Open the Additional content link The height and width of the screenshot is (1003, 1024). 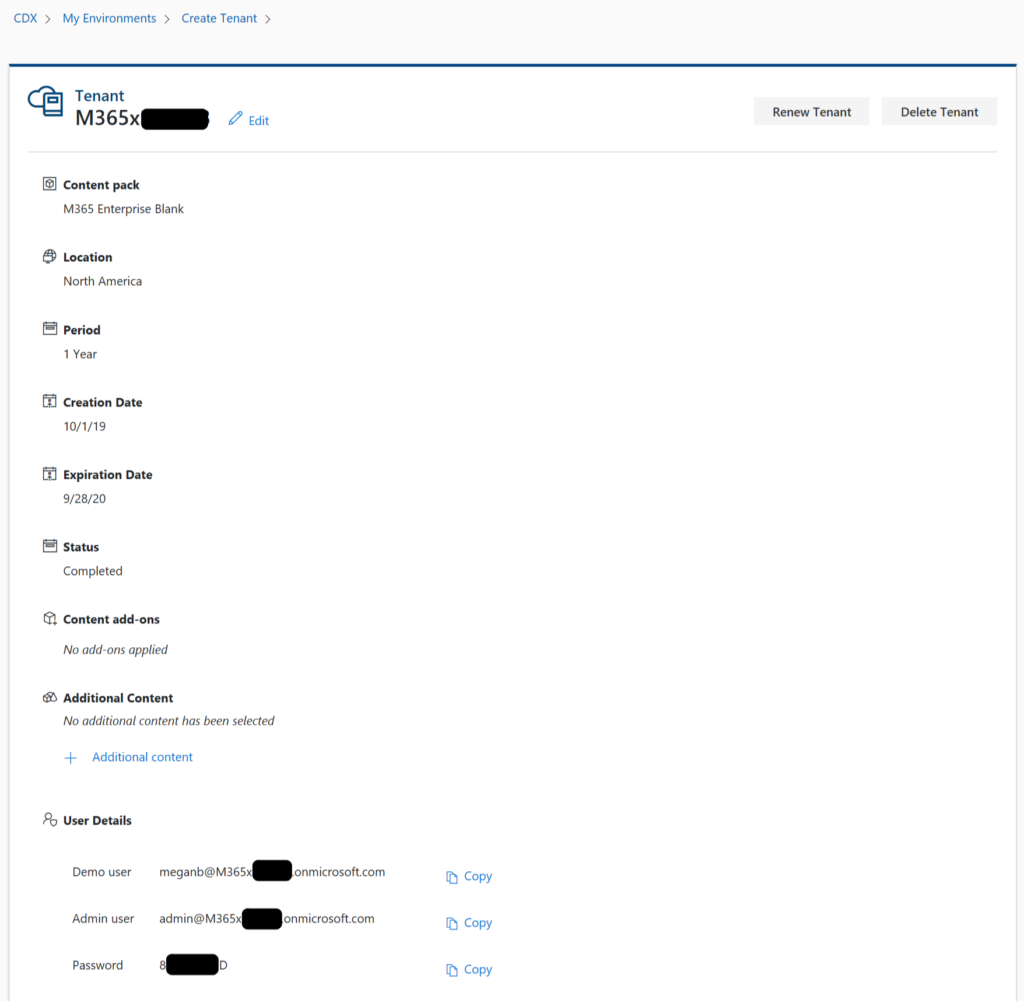tap(142, 757)
